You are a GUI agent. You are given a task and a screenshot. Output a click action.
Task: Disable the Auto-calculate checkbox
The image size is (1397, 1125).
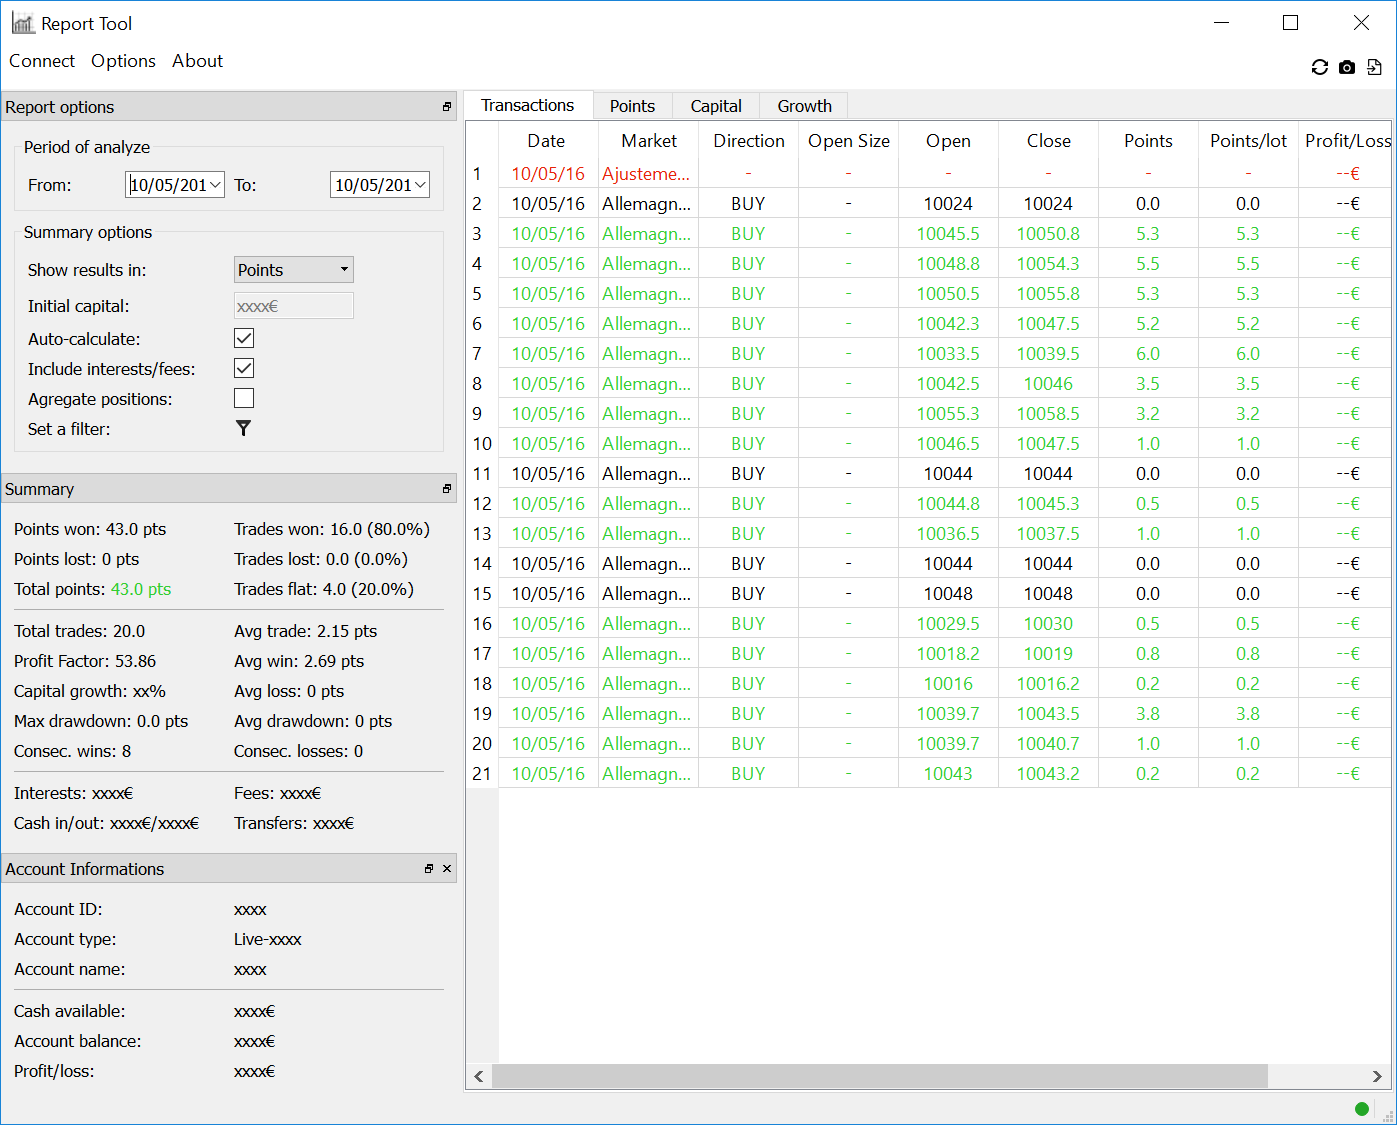tap(244, 338)
